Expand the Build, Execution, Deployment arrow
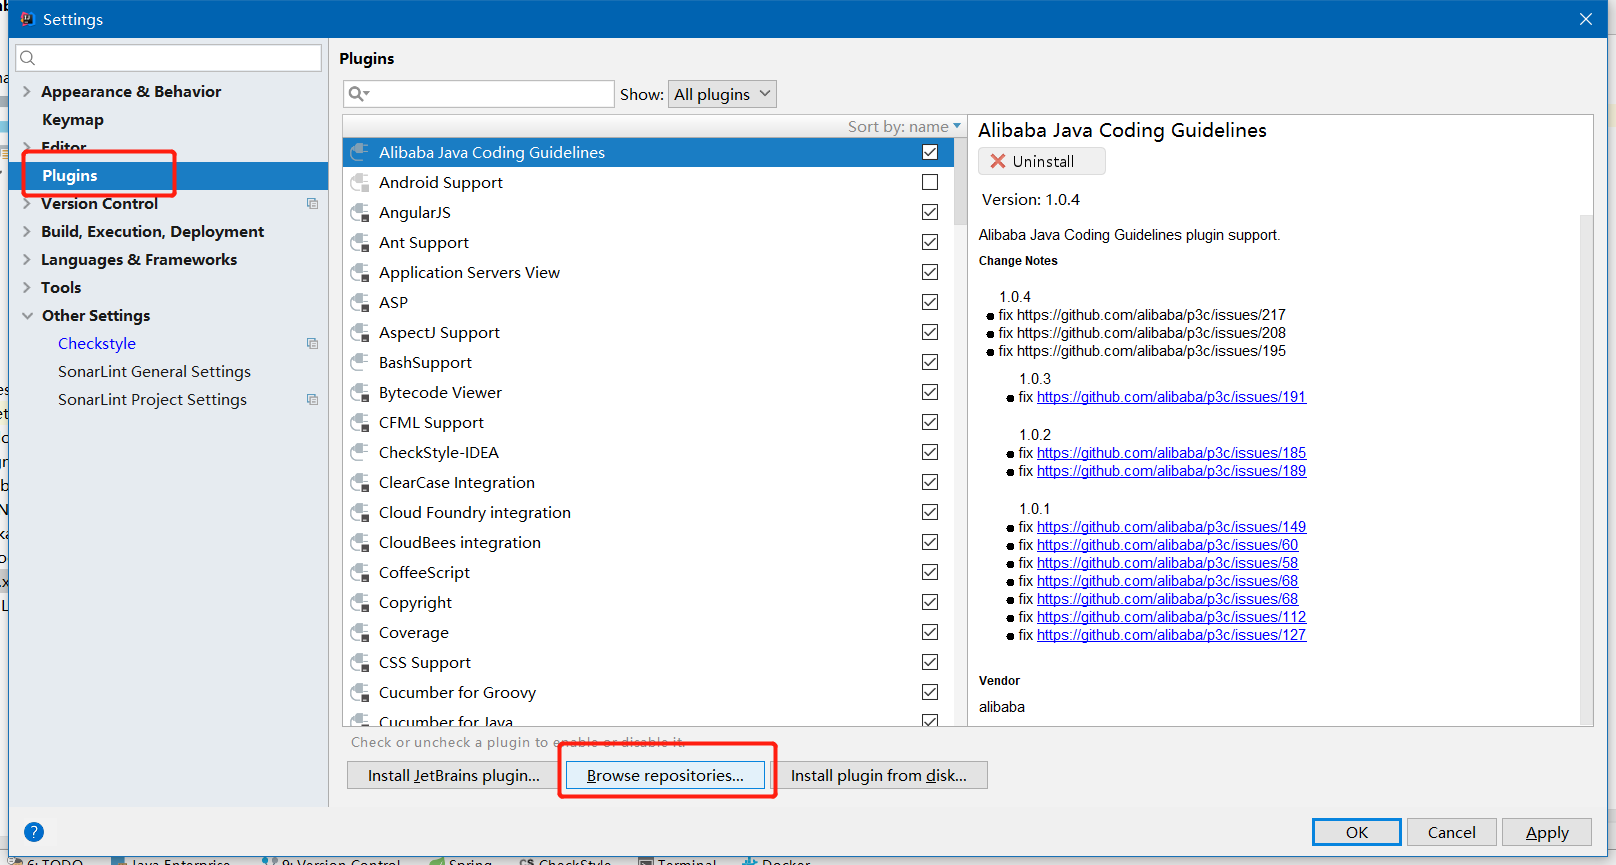This screenshot has height=865, width=1616. pyautogui.click(x=27, y=231)
